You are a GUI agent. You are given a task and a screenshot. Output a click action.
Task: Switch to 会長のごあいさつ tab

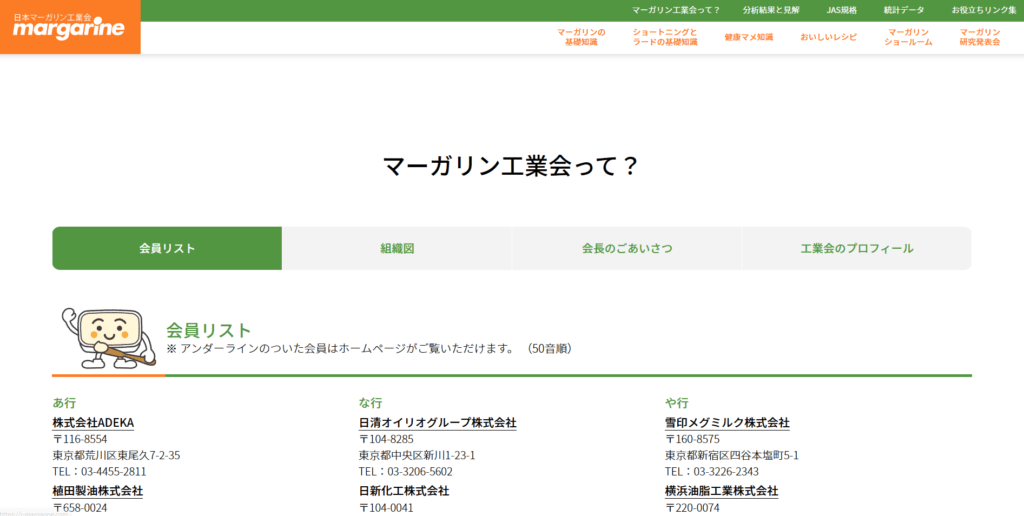pos(626,248)
